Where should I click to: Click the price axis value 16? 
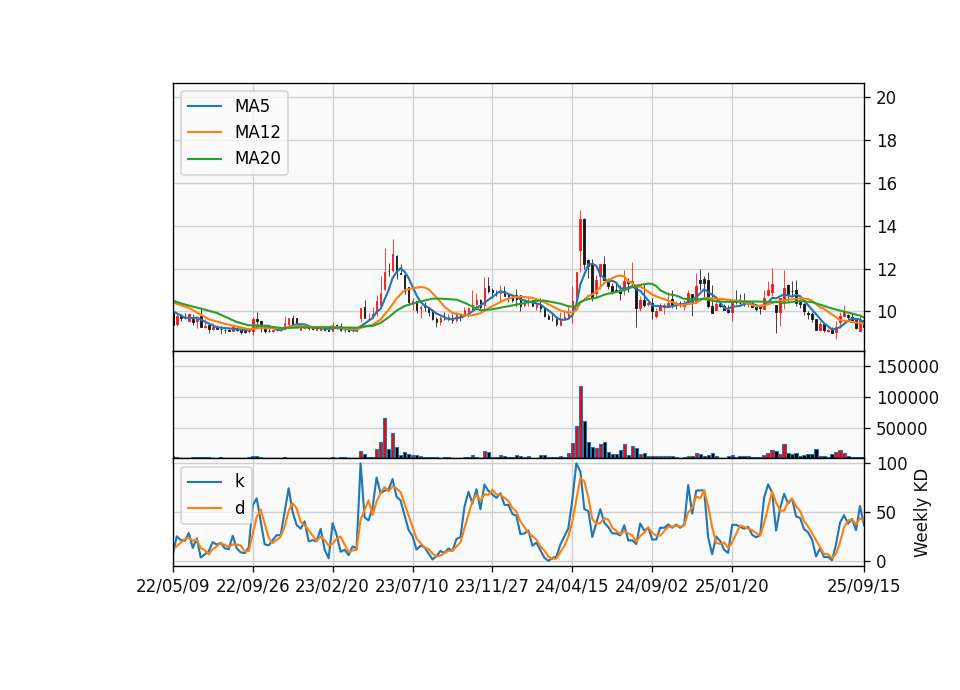pyautogui.click(x=886, y=184)
